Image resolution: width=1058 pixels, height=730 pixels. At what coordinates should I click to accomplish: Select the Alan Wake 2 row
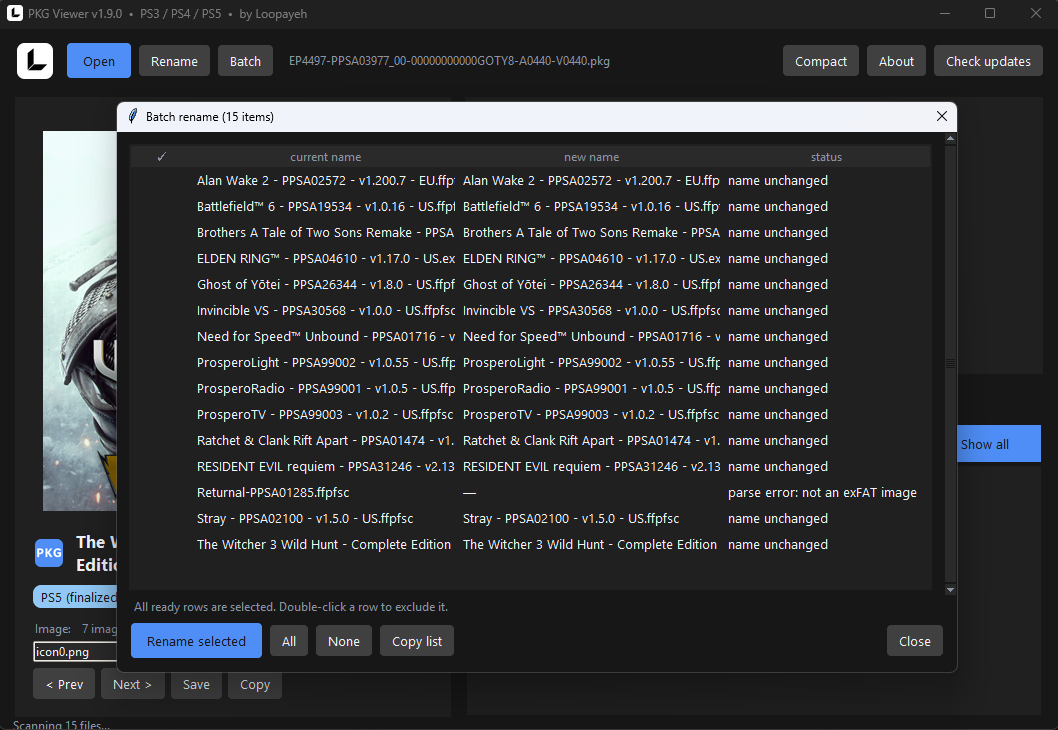coord(530,180)
